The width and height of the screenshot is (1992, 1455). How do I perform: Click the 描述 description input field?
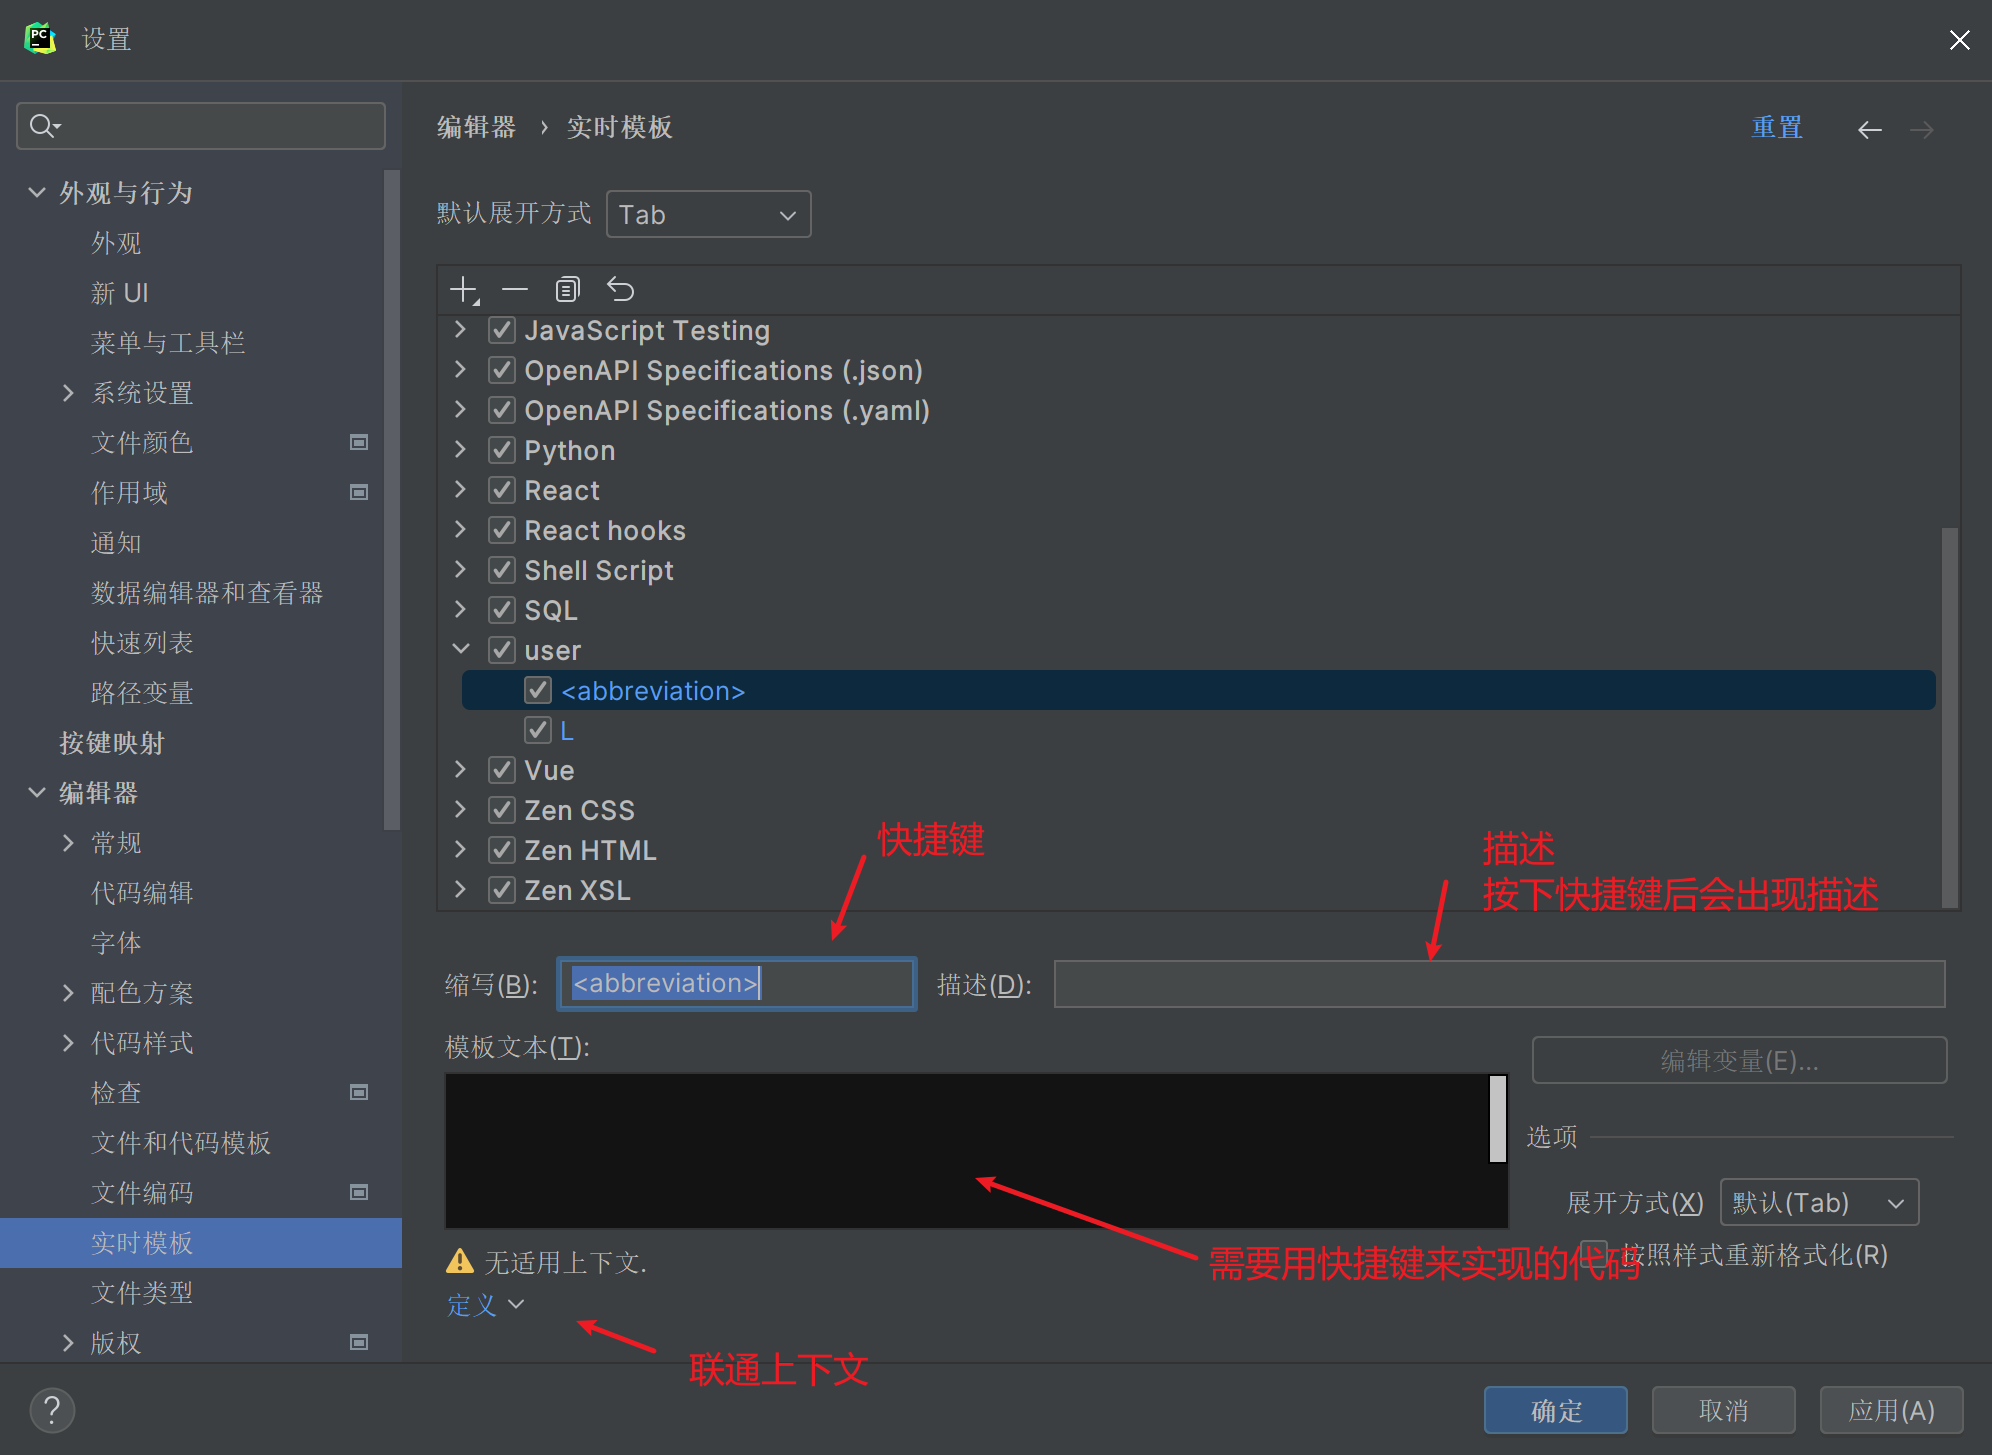point(1500,984)
